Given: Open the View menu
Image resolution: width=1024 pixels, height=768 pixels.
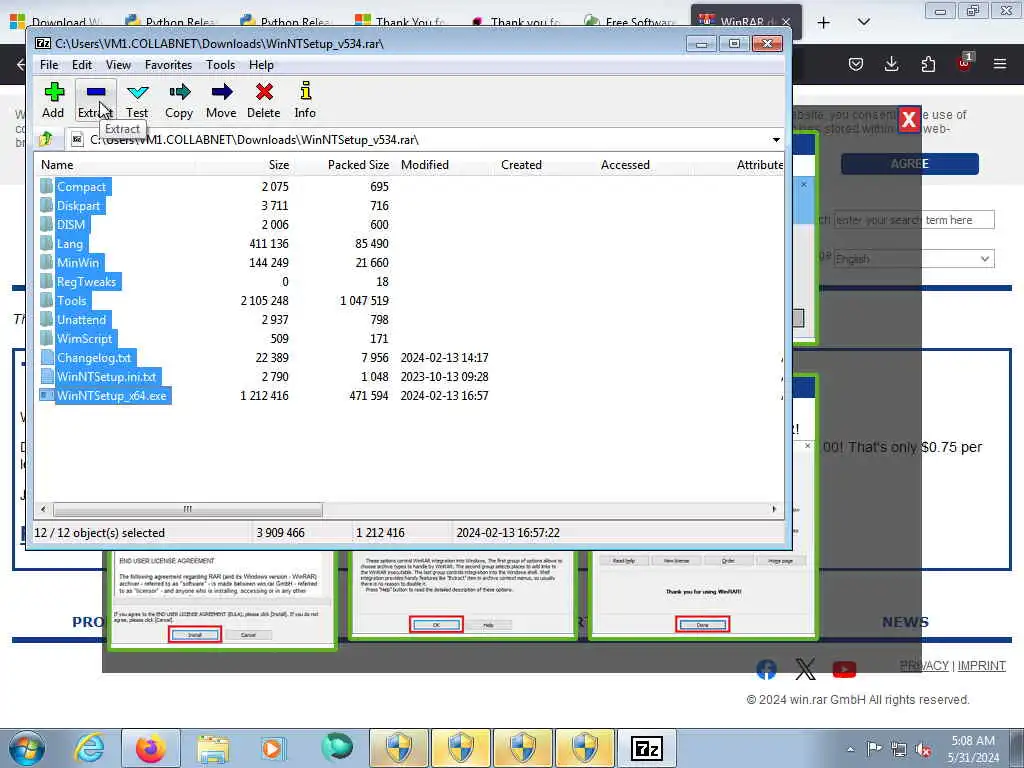Looking at the screenshot, I should [118, 65].
